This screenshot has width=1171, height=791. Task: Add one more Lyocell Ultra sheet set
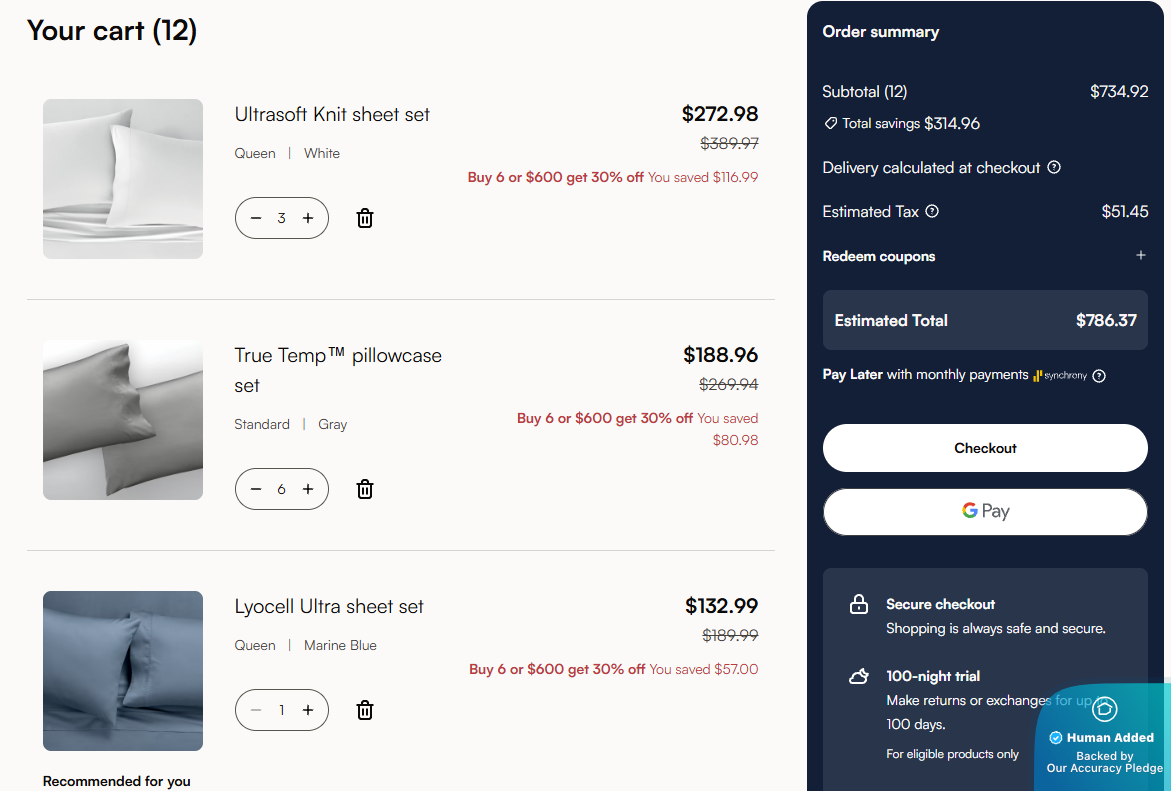click(x=308, y=710)
